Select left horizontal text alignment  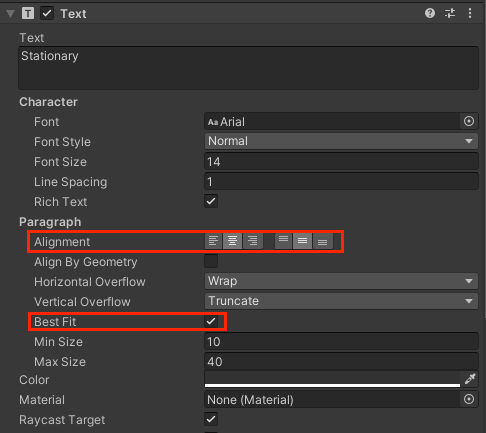[213, 241]
